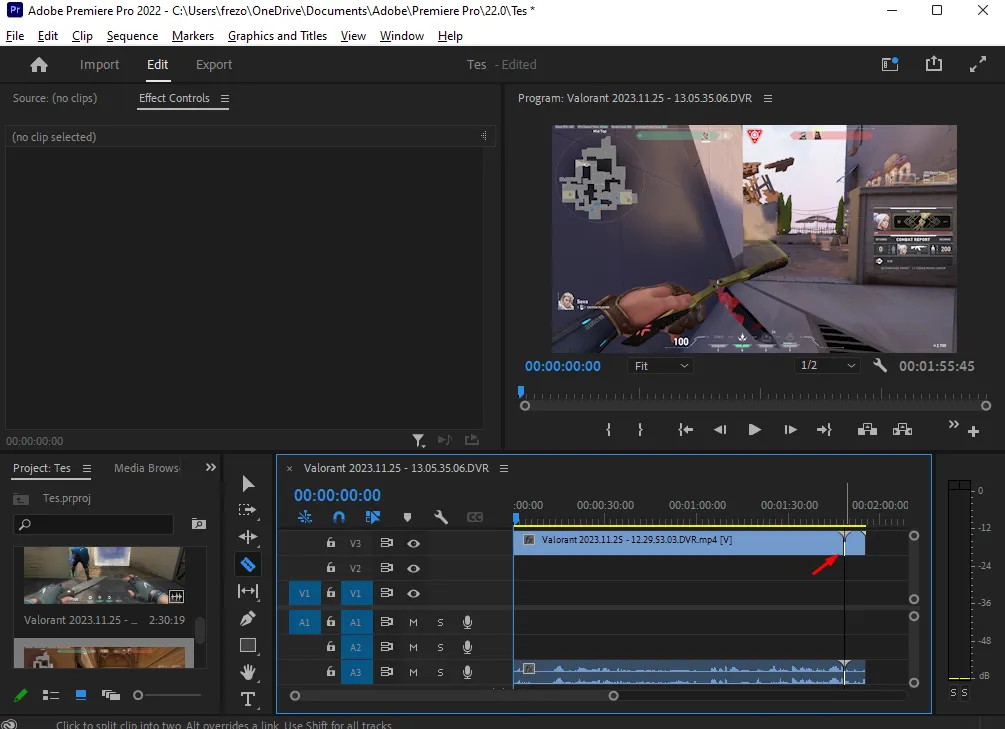Go to the Home screen icon

click(x=39, y=65)
